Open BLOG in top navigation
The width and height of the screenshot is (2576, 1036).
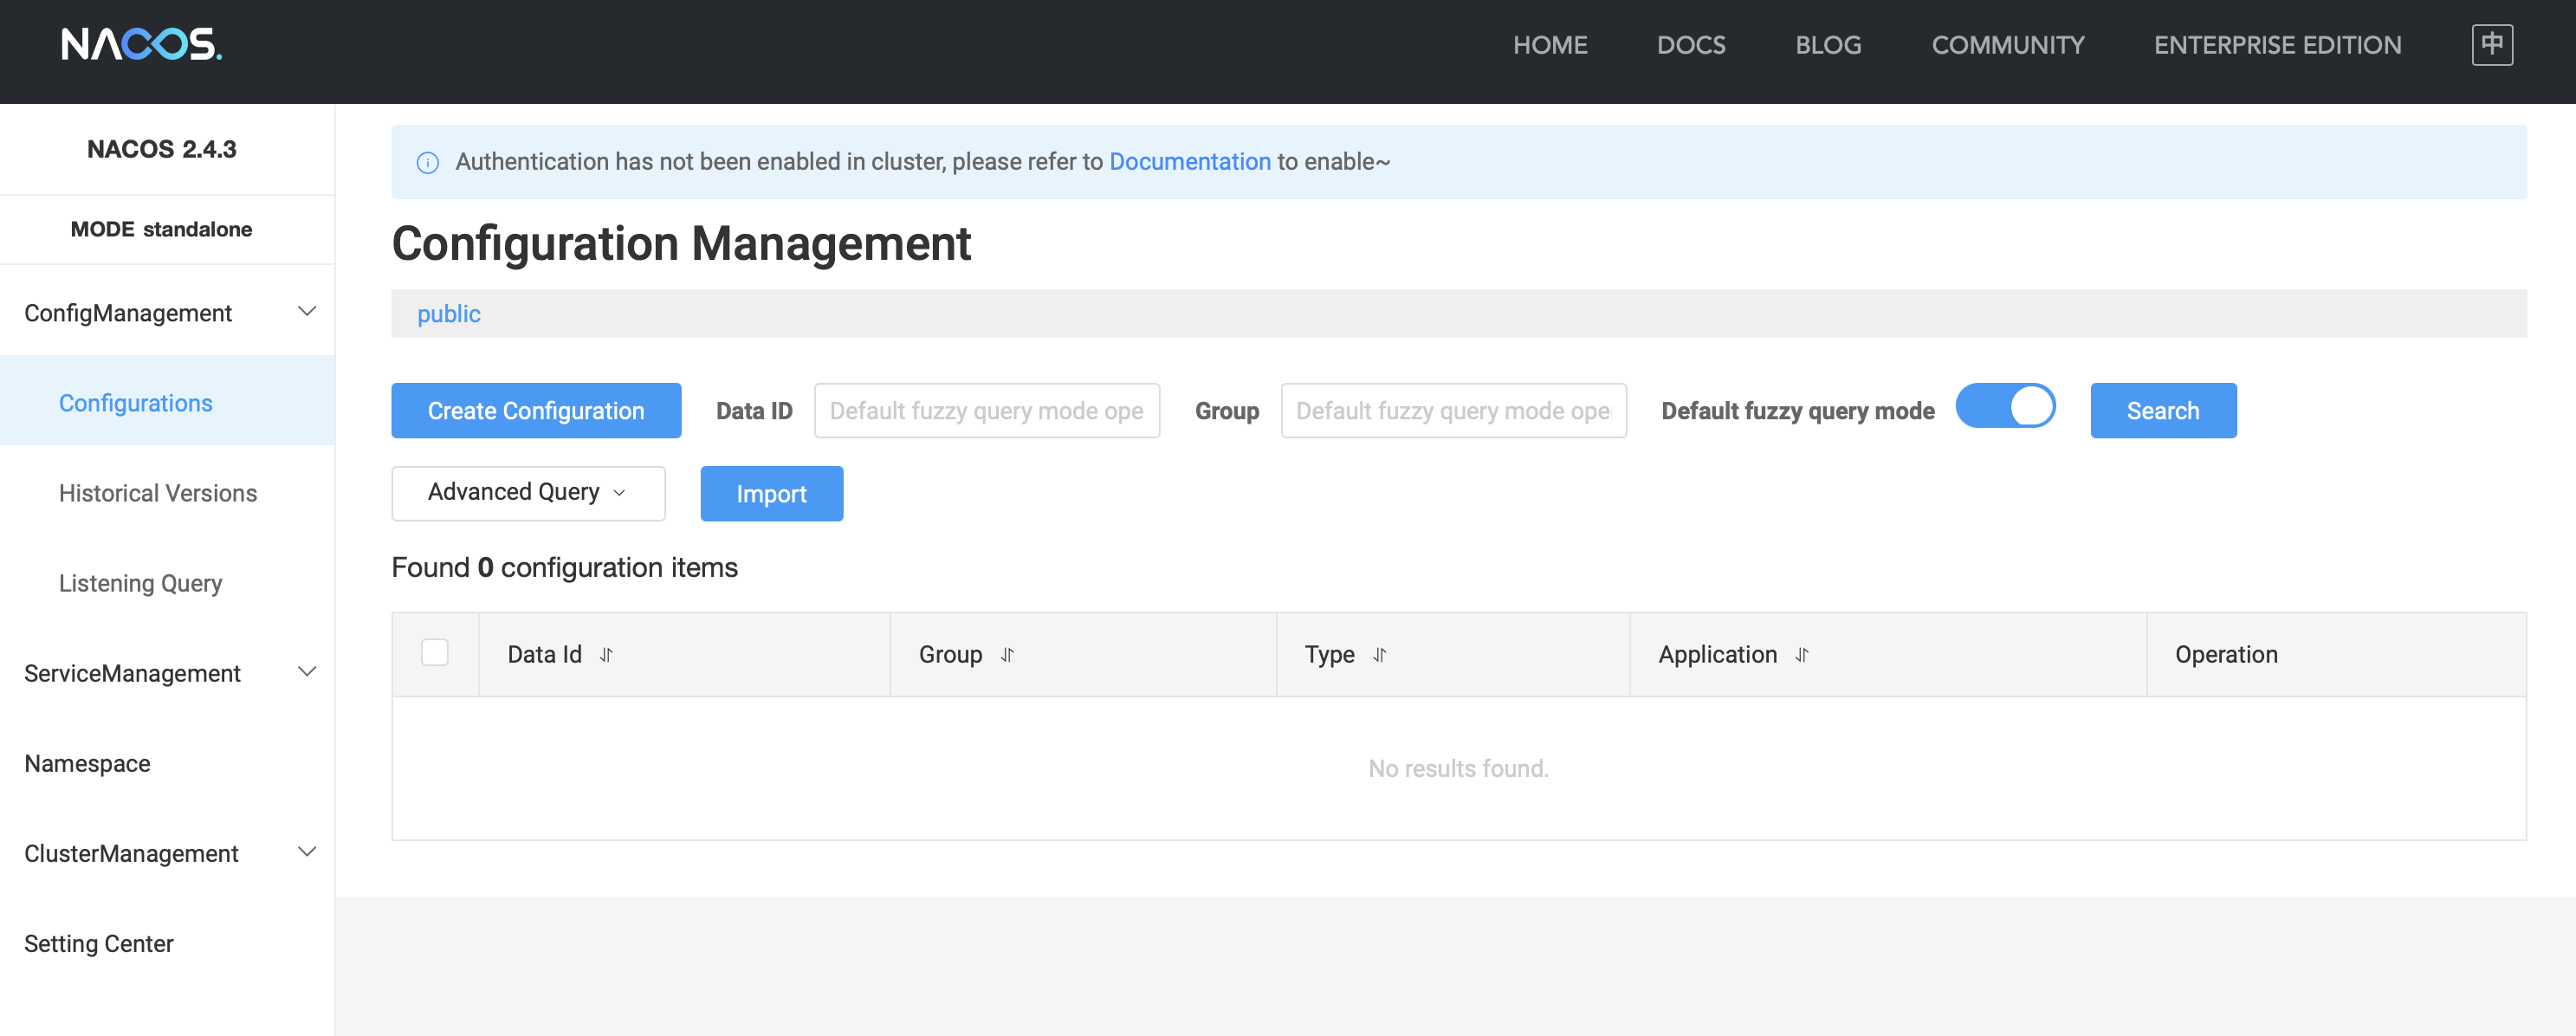[x=1828, y=45]
